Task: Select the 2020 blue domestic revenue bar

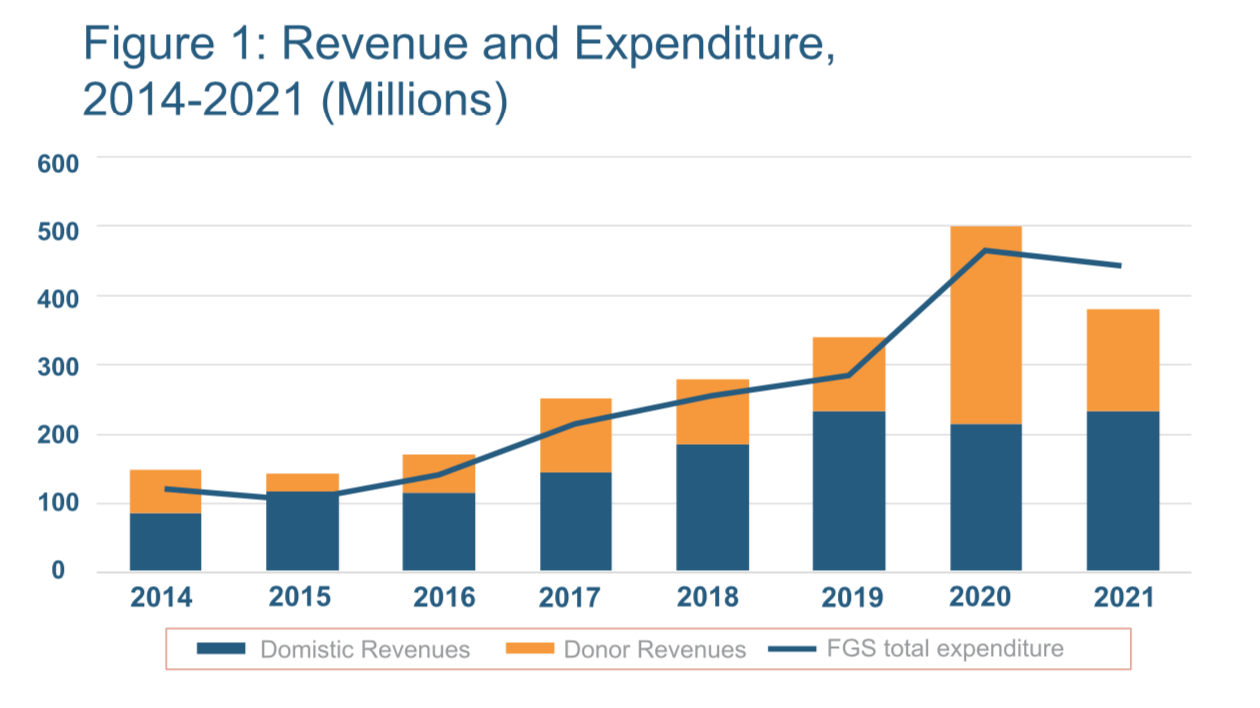Action: click(x=986, y=498)
